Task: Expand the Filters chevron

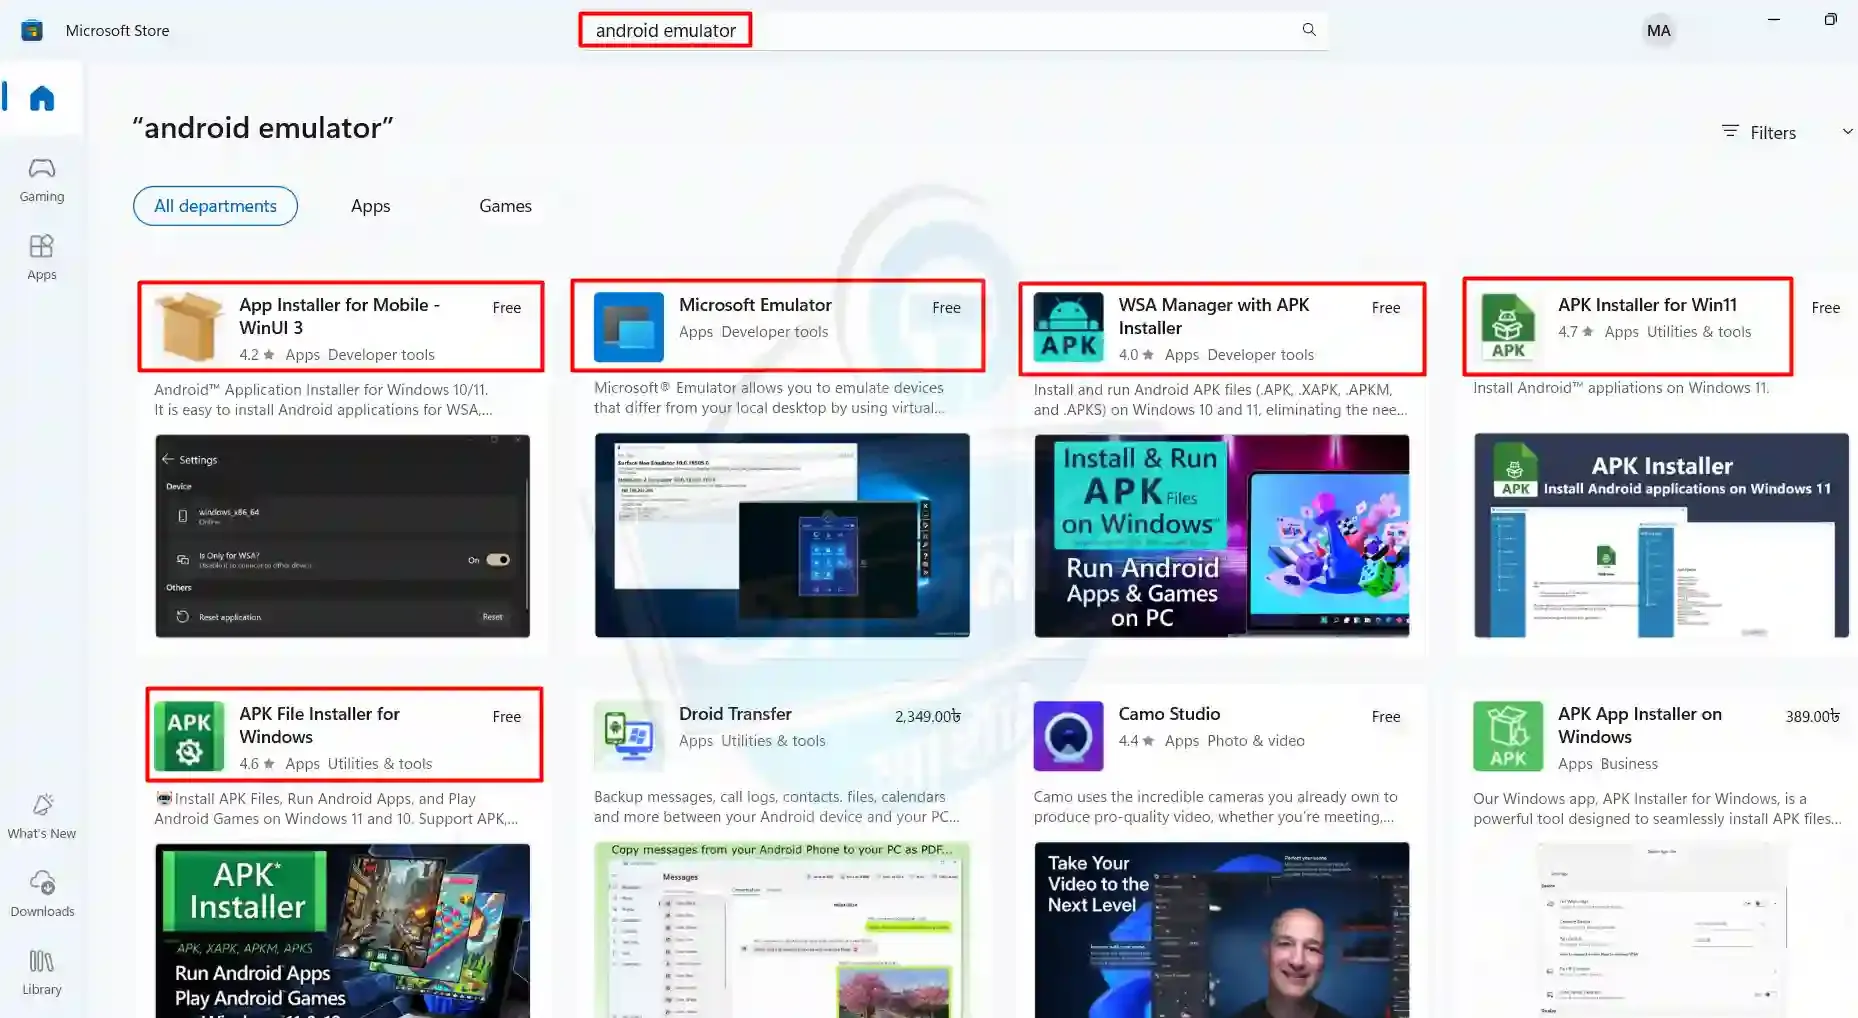Action: coord(1847,132)
